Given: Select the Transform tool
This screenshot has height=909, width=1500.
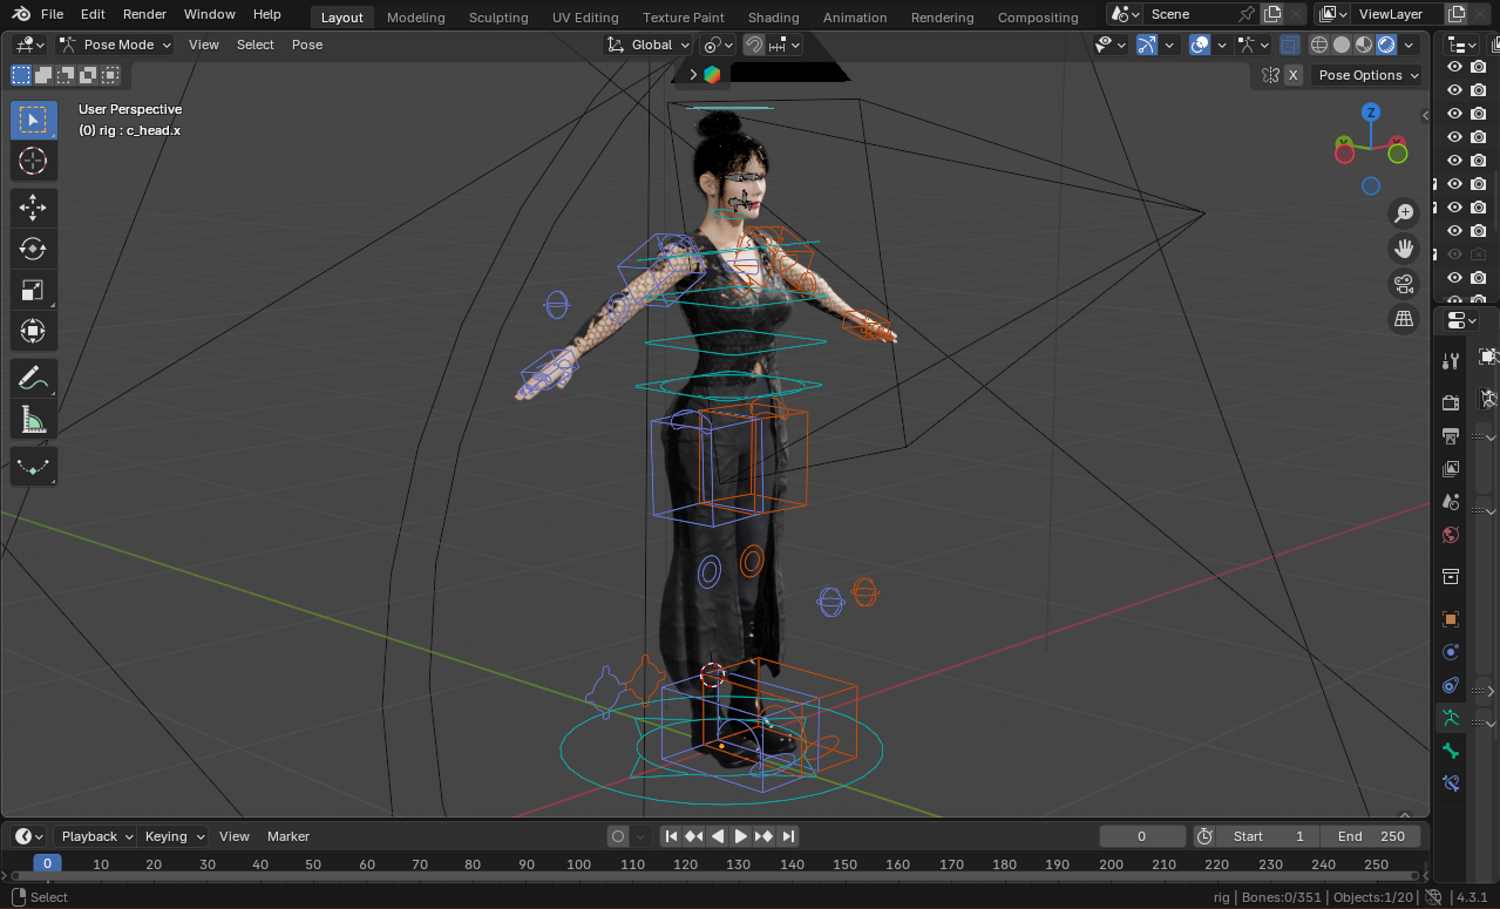Looking at the screenshot, I should pyautogui.click(x=33, y=331).
